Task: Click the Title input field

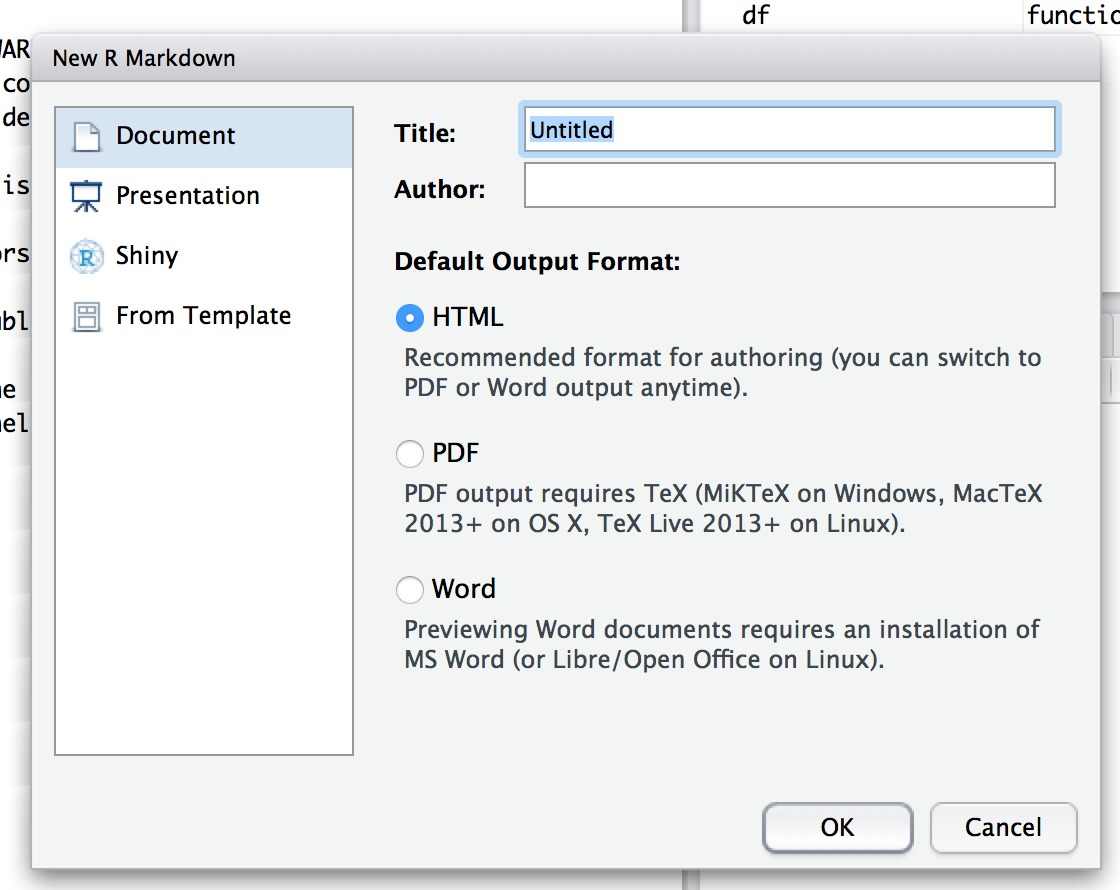Action: click(x=789, y=129)
